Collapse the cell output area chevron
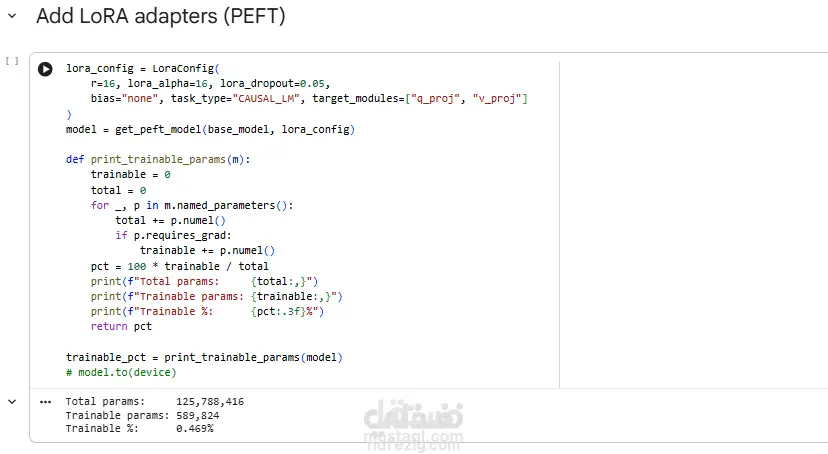The width and height of the screenshot is (828, 454). pyautogui.click(x=12, y=402)
